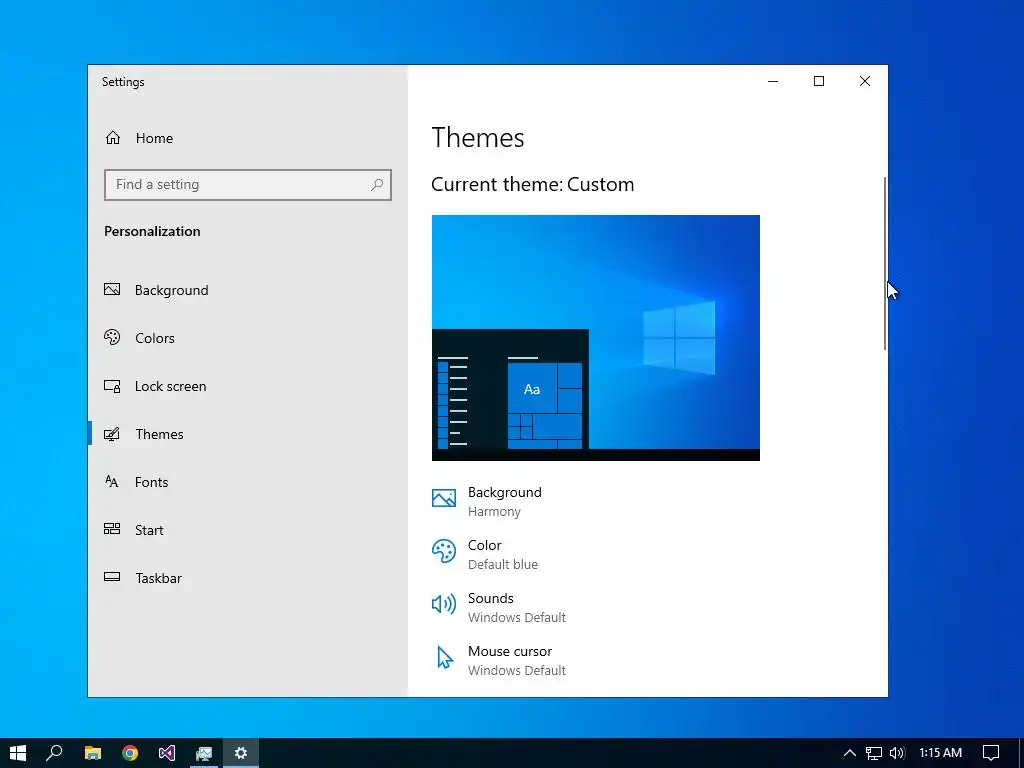Click the Themes brush icon in sidebar

pos(112,434)
